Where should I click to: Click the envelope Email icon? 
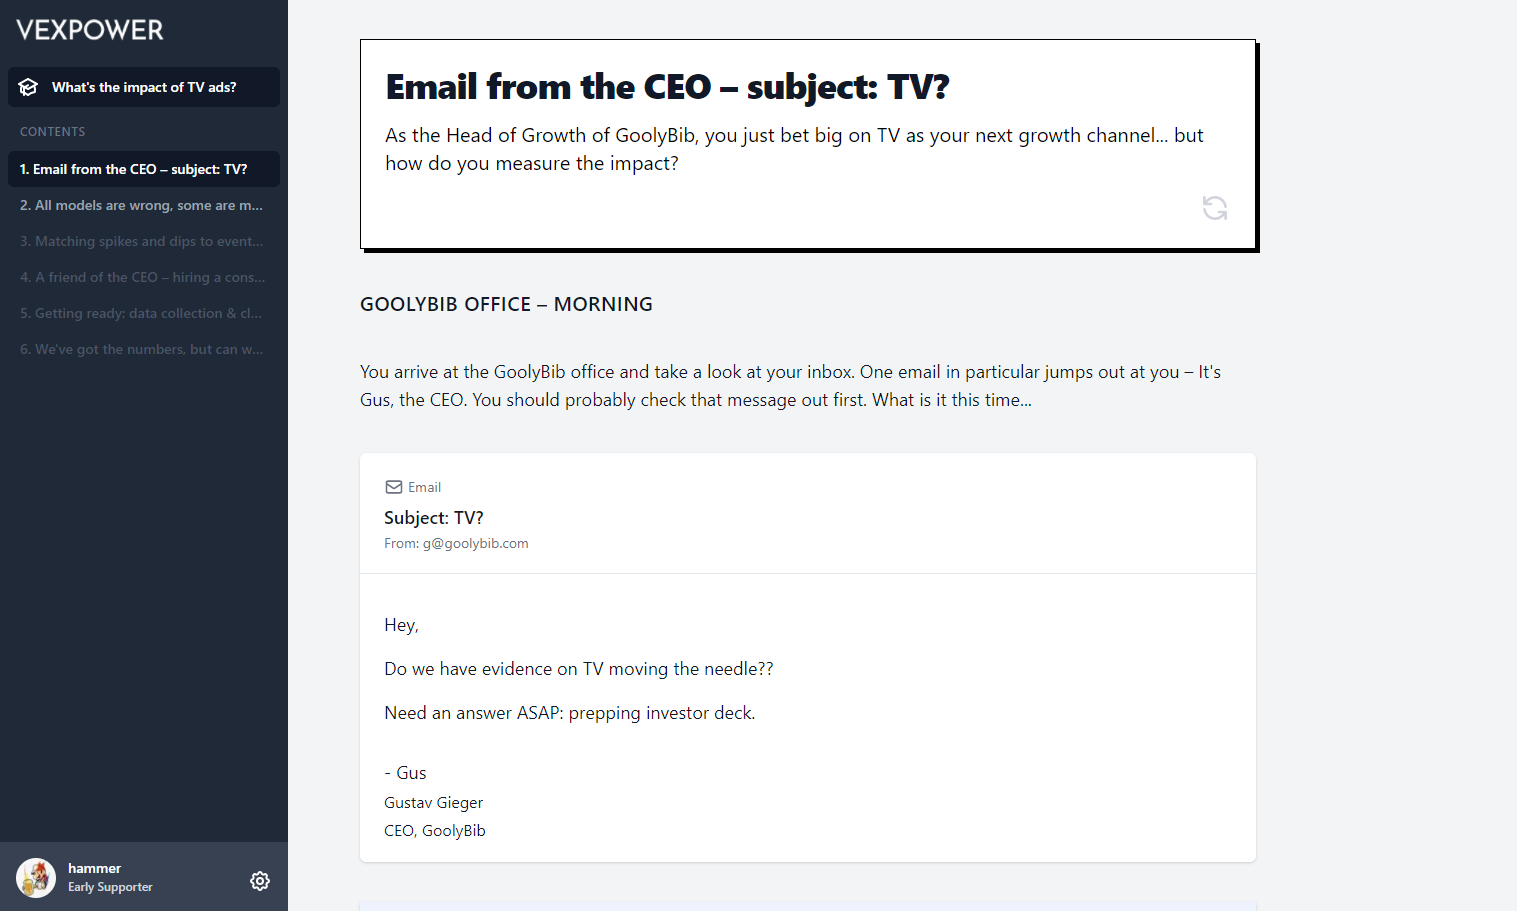394,487
